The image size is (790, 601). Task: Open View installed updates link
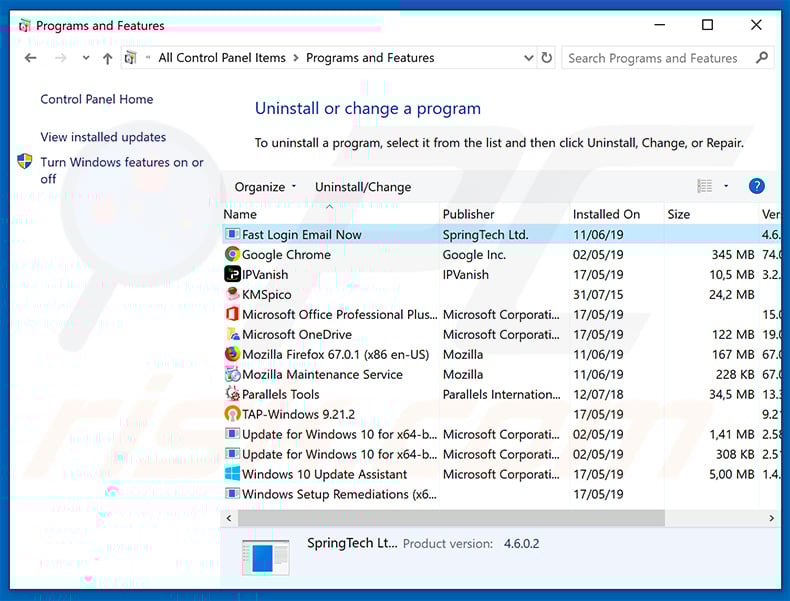(103, 137)
